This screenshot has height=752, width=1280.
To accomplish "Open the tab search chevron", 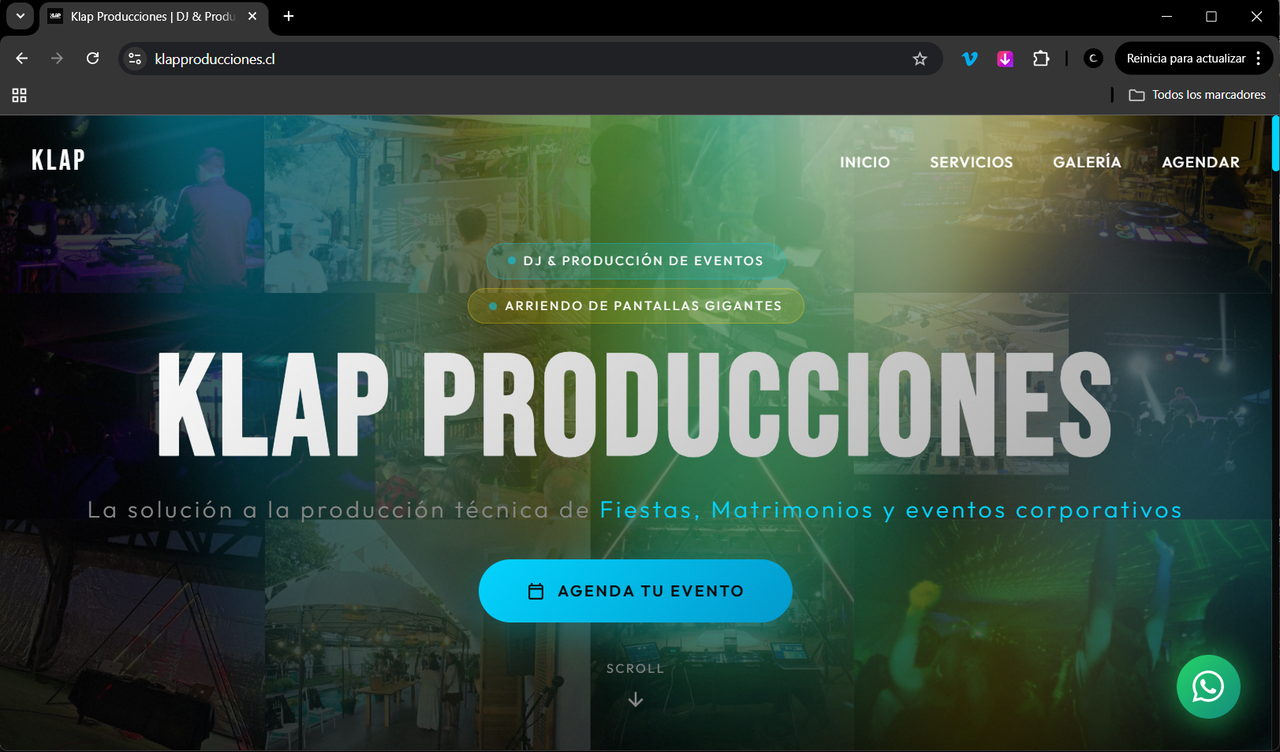I will [20, 16].
